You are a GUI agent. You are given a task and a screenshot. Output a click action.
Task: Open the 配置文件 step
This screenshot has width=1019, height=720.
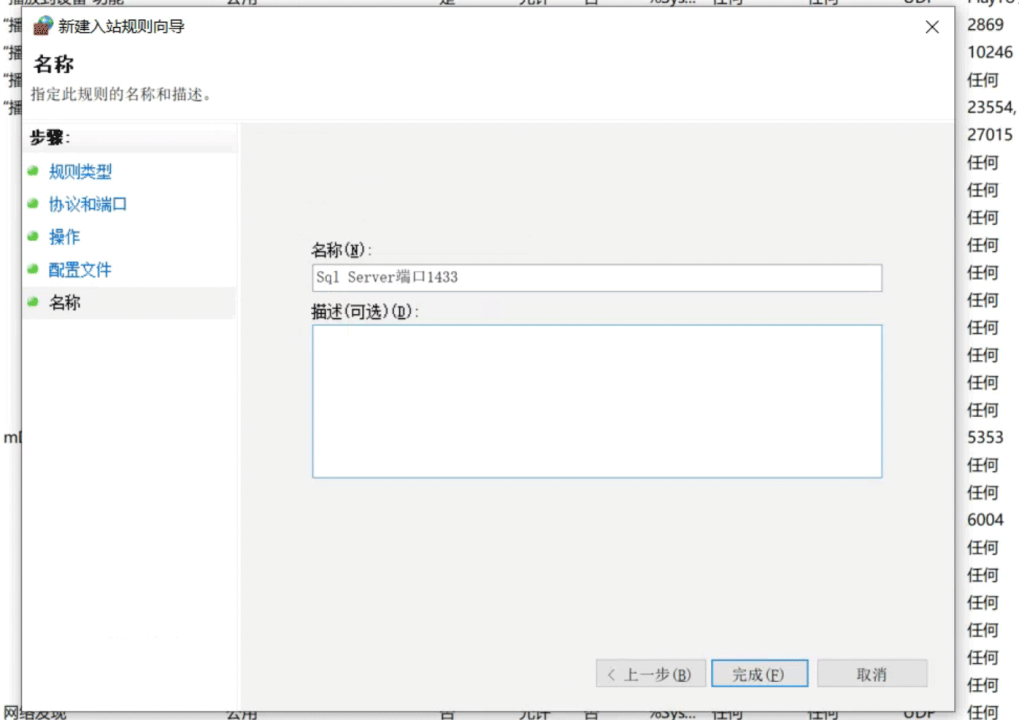pyautogui.click(x=80, y=270)
